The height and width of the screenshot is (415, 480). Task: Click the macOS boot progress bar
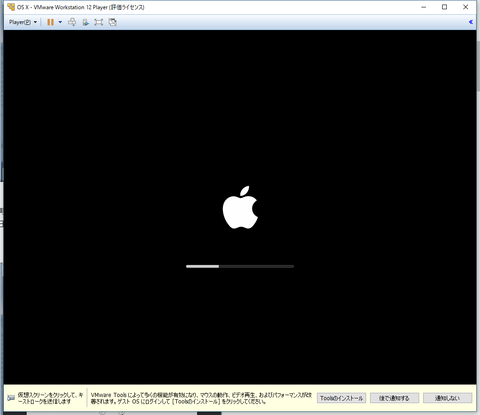[240, 266]
